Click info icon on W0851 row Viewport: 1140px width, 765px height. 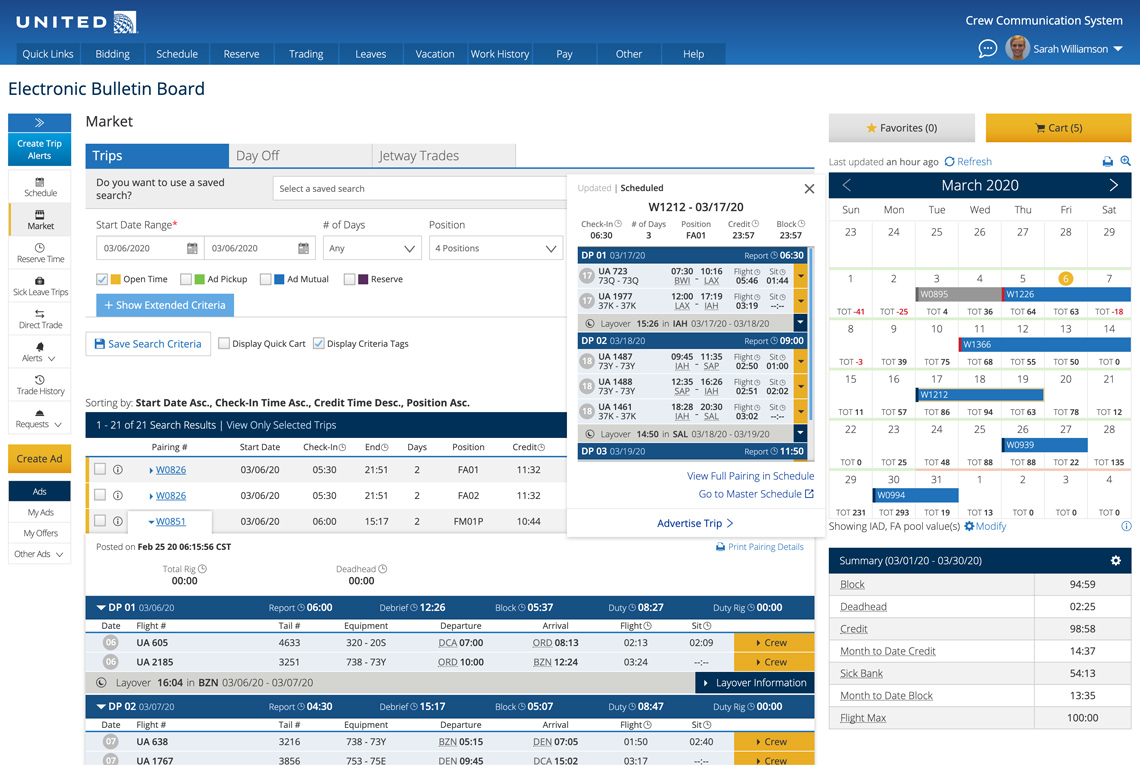pos(118,521)
